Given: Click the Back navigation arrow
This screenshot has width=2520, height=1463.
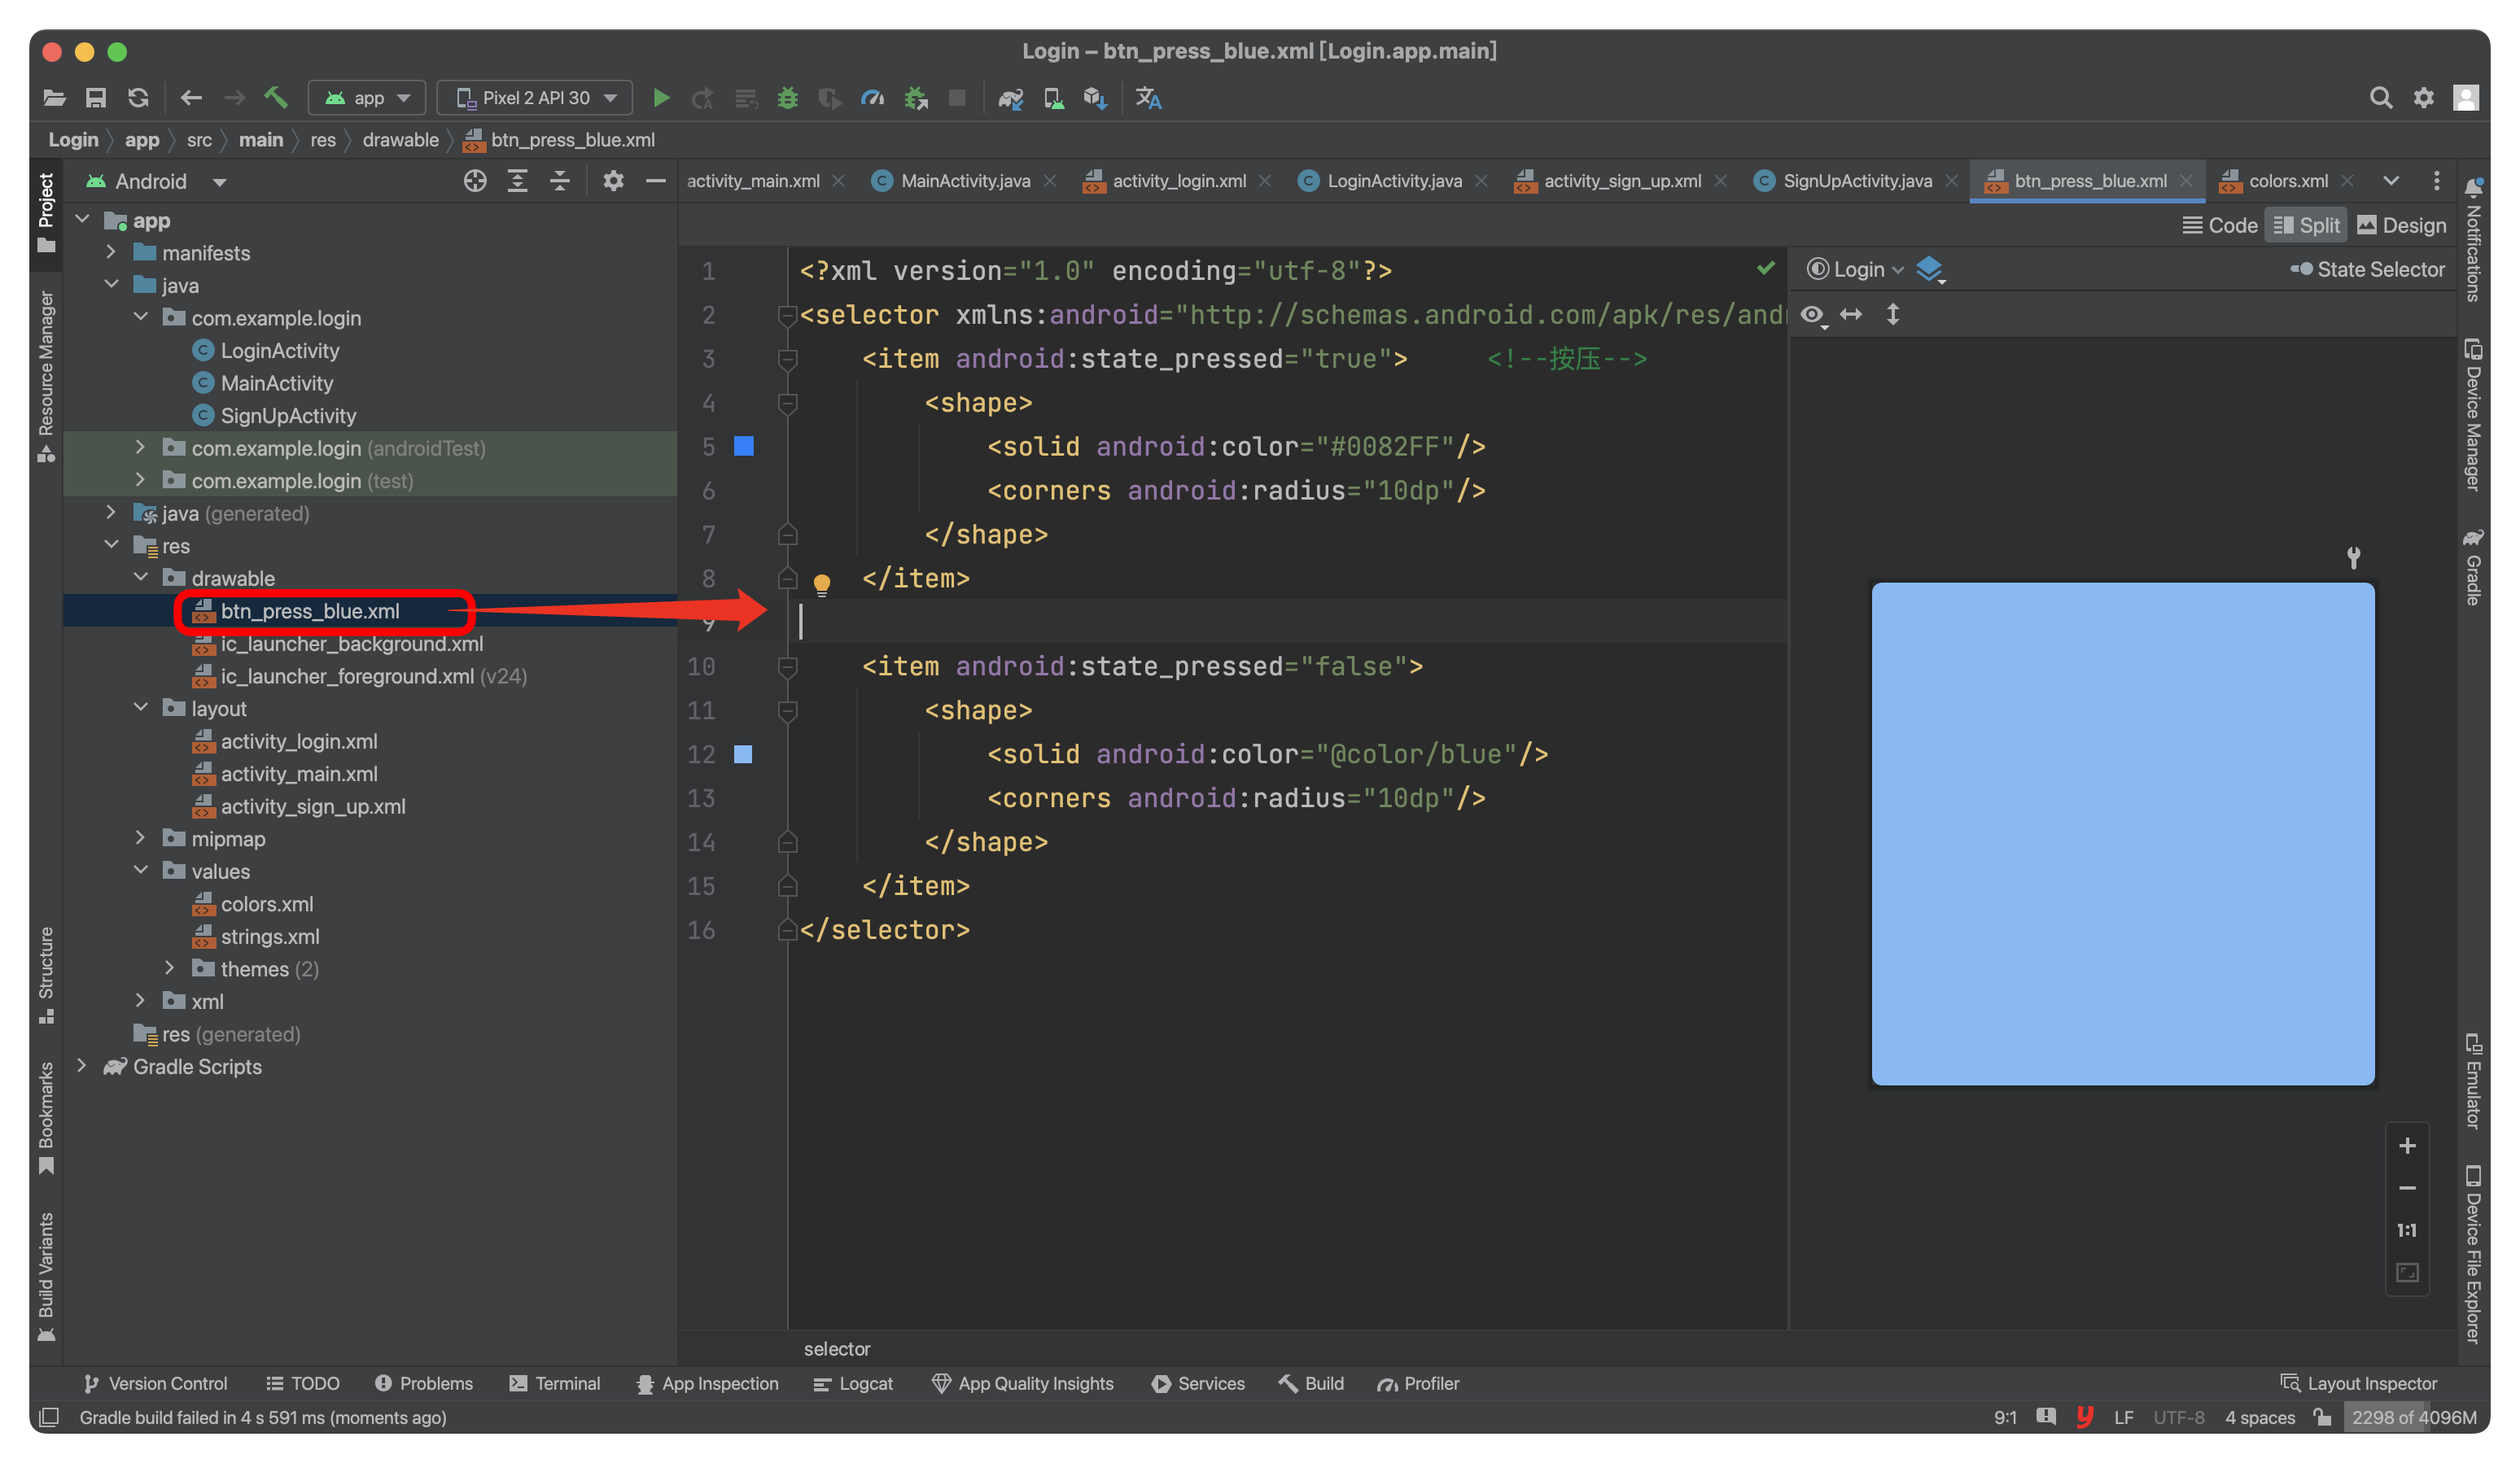Looking at the screenshot, I should tap(191, 98).
